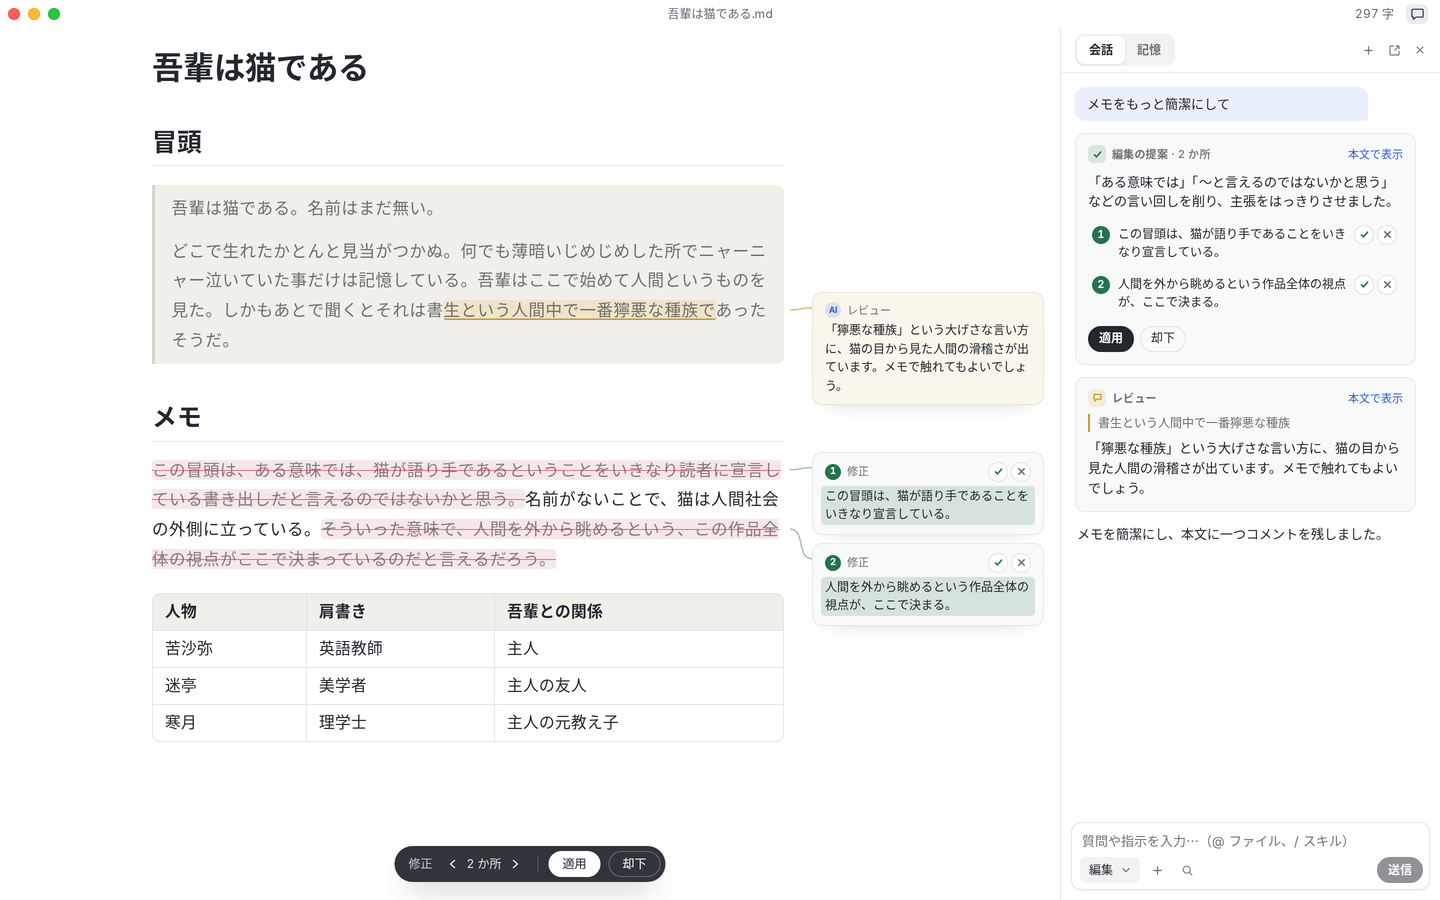Reject suggestion 2 with X in chat panel
Screen dimensions: 1440x900
[1387, 285]
